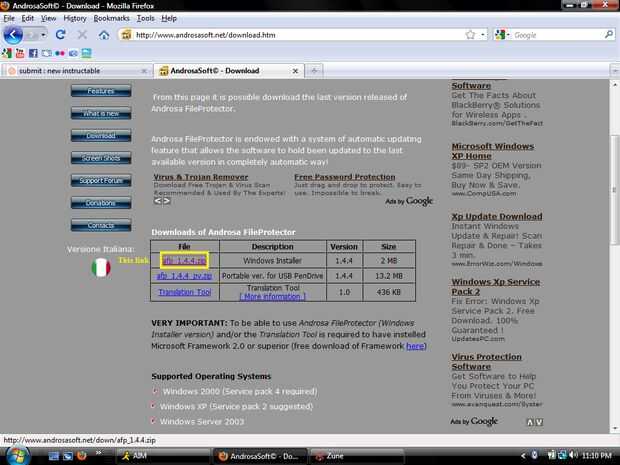
Task: Click the Features navigation button
Action: coord(101,91)
